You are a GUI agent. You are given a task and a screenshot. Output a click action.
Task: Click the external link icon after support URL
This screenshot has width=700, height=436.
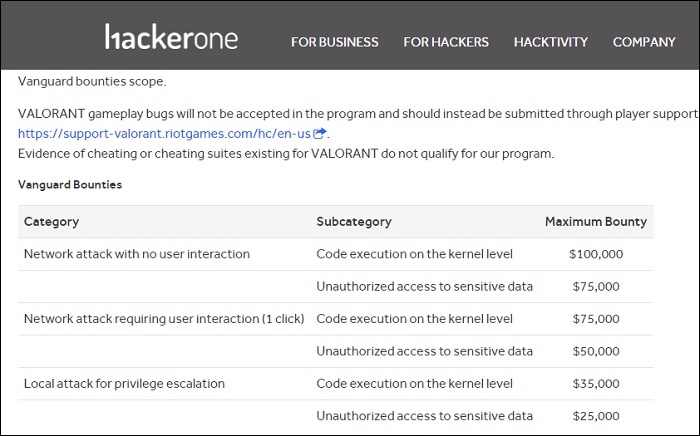[x=320, y=134]
